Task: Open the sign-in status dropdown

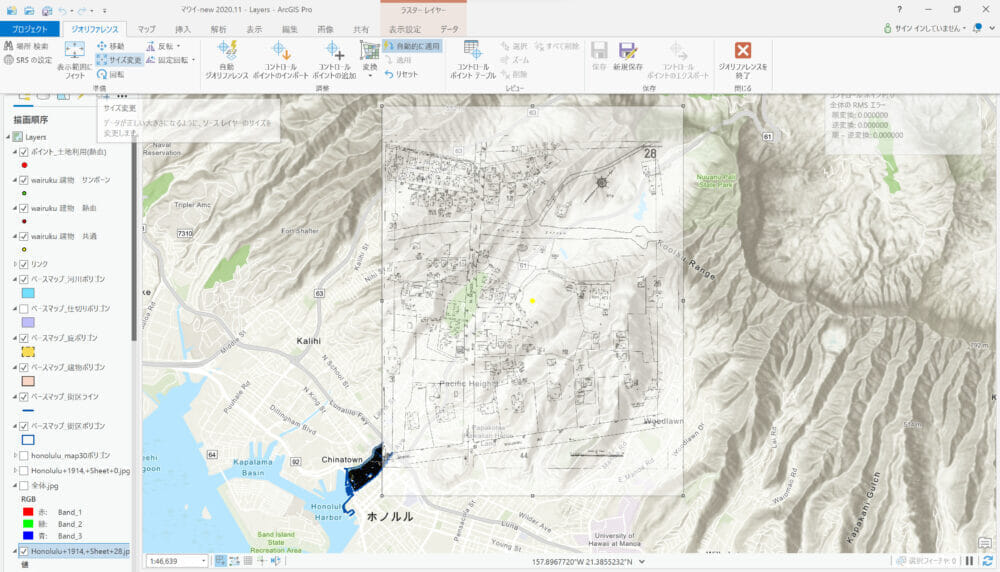Action: coord(964,28)
